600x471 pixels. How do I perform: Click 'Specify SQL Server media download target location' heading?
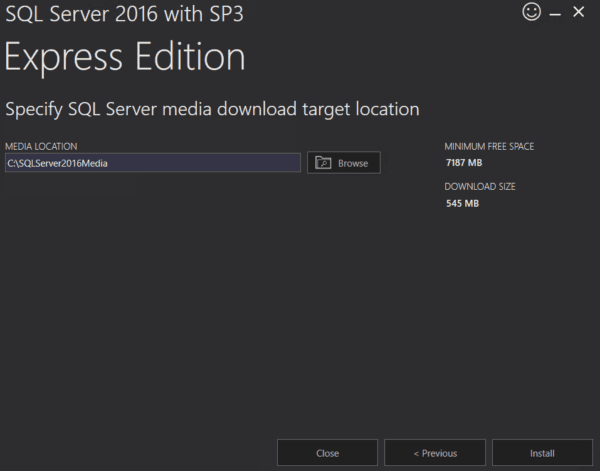[x=212, y=110]
